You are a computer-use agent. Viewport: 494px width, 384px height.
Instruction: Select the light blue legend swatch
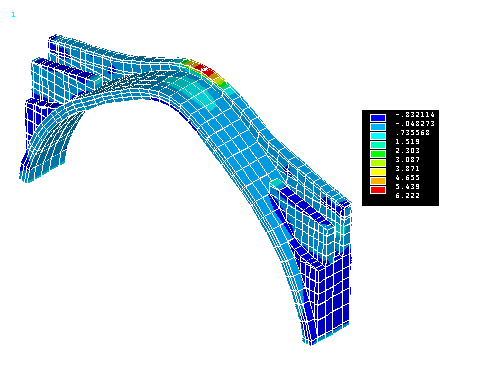click(x=378, y=127)
